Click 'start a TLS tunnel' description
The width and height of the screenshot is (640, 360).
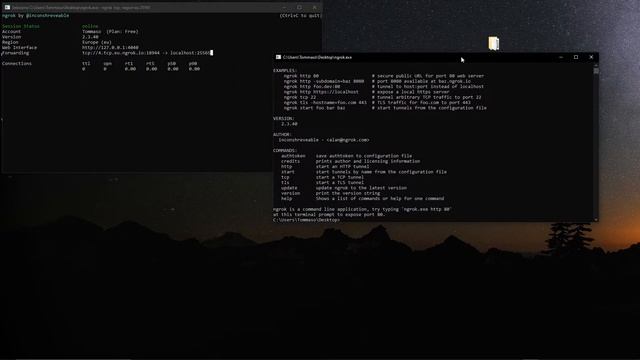(340, 182)
